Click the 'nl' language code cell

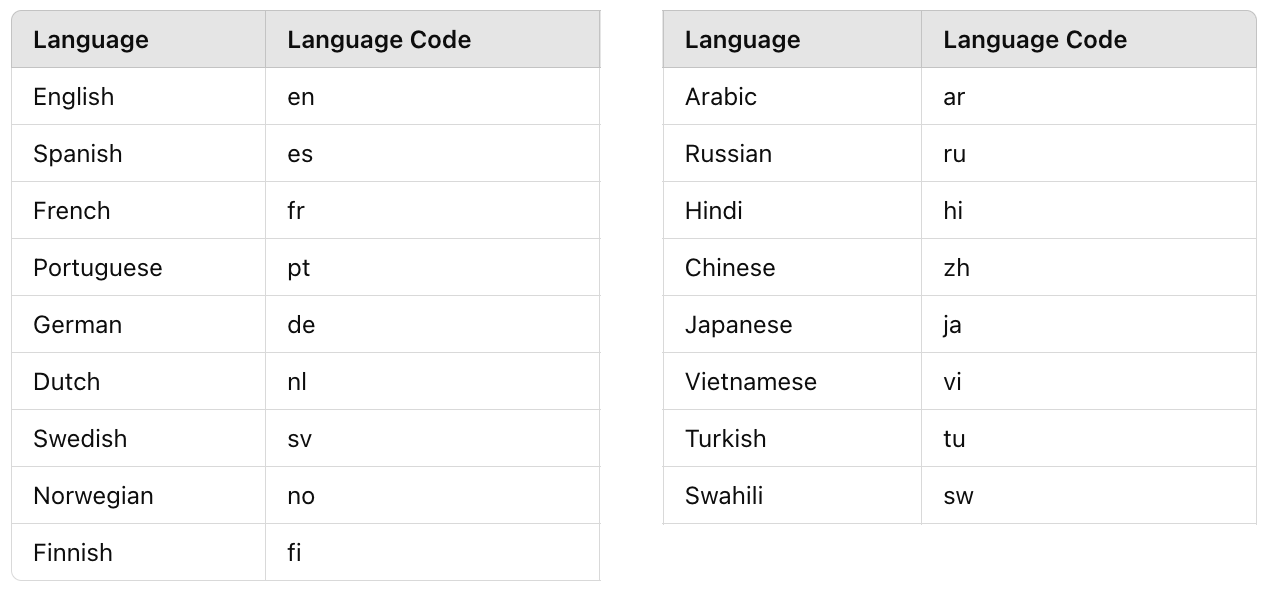297,382
